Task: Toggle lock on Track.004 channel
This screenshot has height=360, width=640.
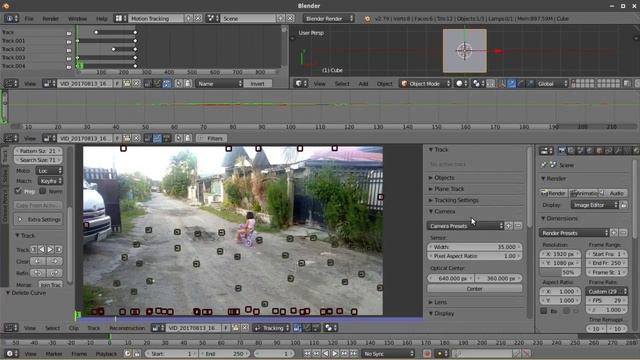Action: click(69, 66)
